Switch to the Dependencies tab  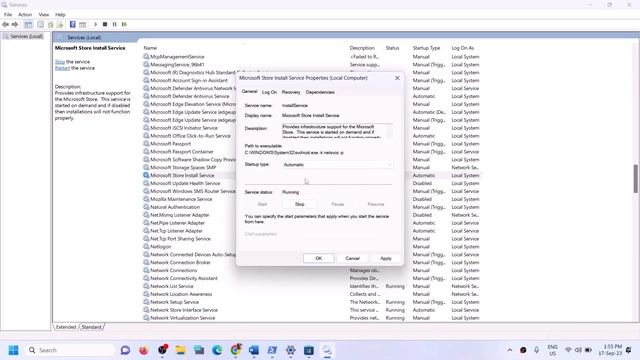320,92
